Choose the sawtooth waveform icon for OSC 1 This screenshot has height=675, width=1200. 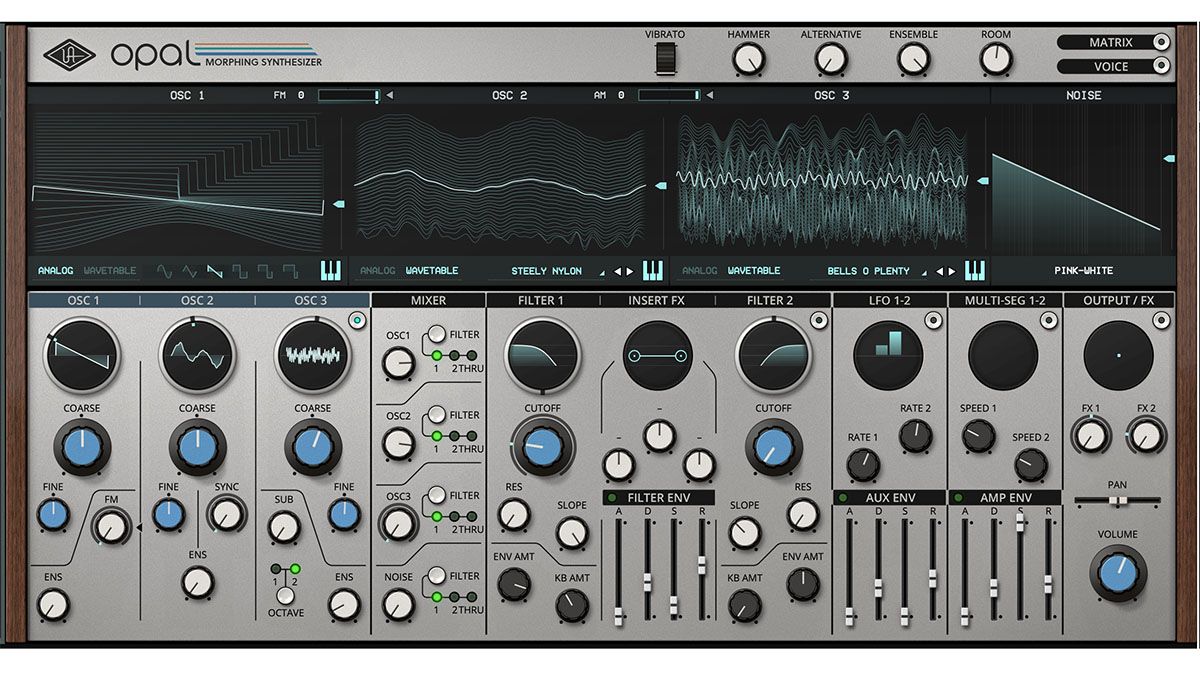(216, 269)
